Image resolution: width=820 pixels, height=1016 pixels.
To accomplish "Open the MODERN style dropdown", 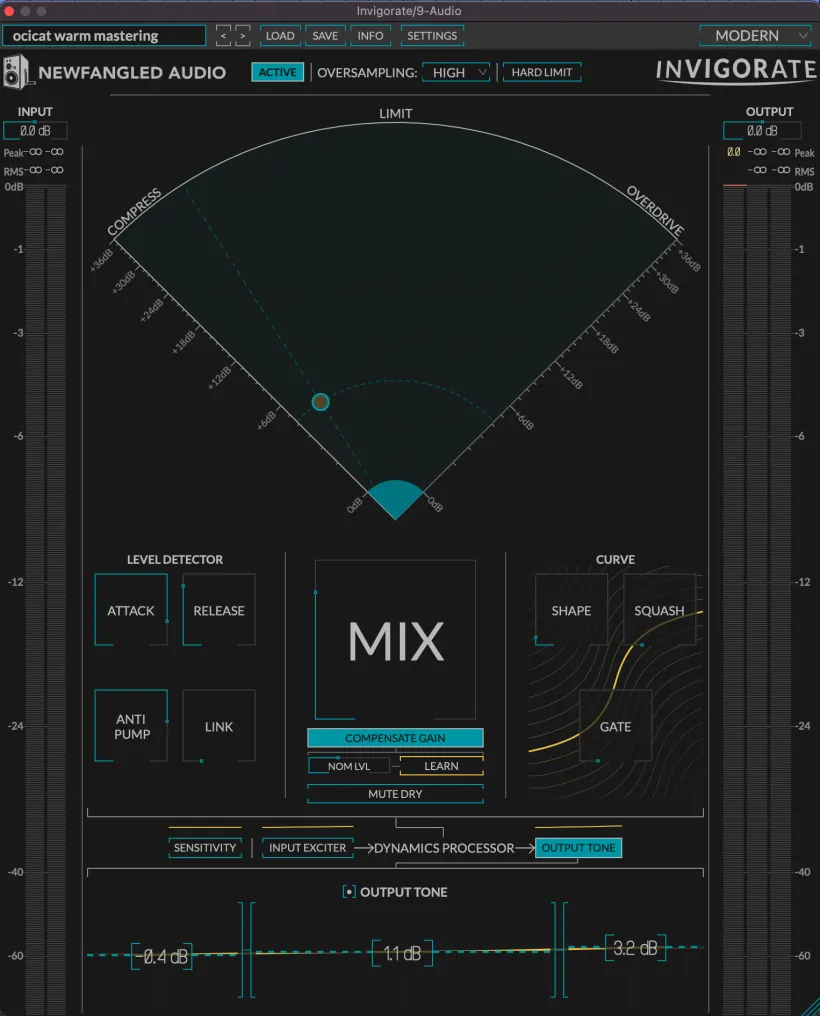I will click(x=756, y=36).
